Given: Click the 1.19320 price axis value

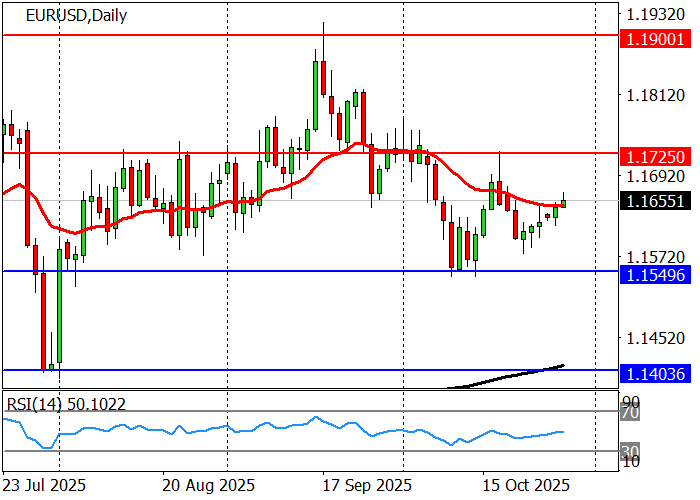Looking at the screenshot, I should (x=654, y=15).
